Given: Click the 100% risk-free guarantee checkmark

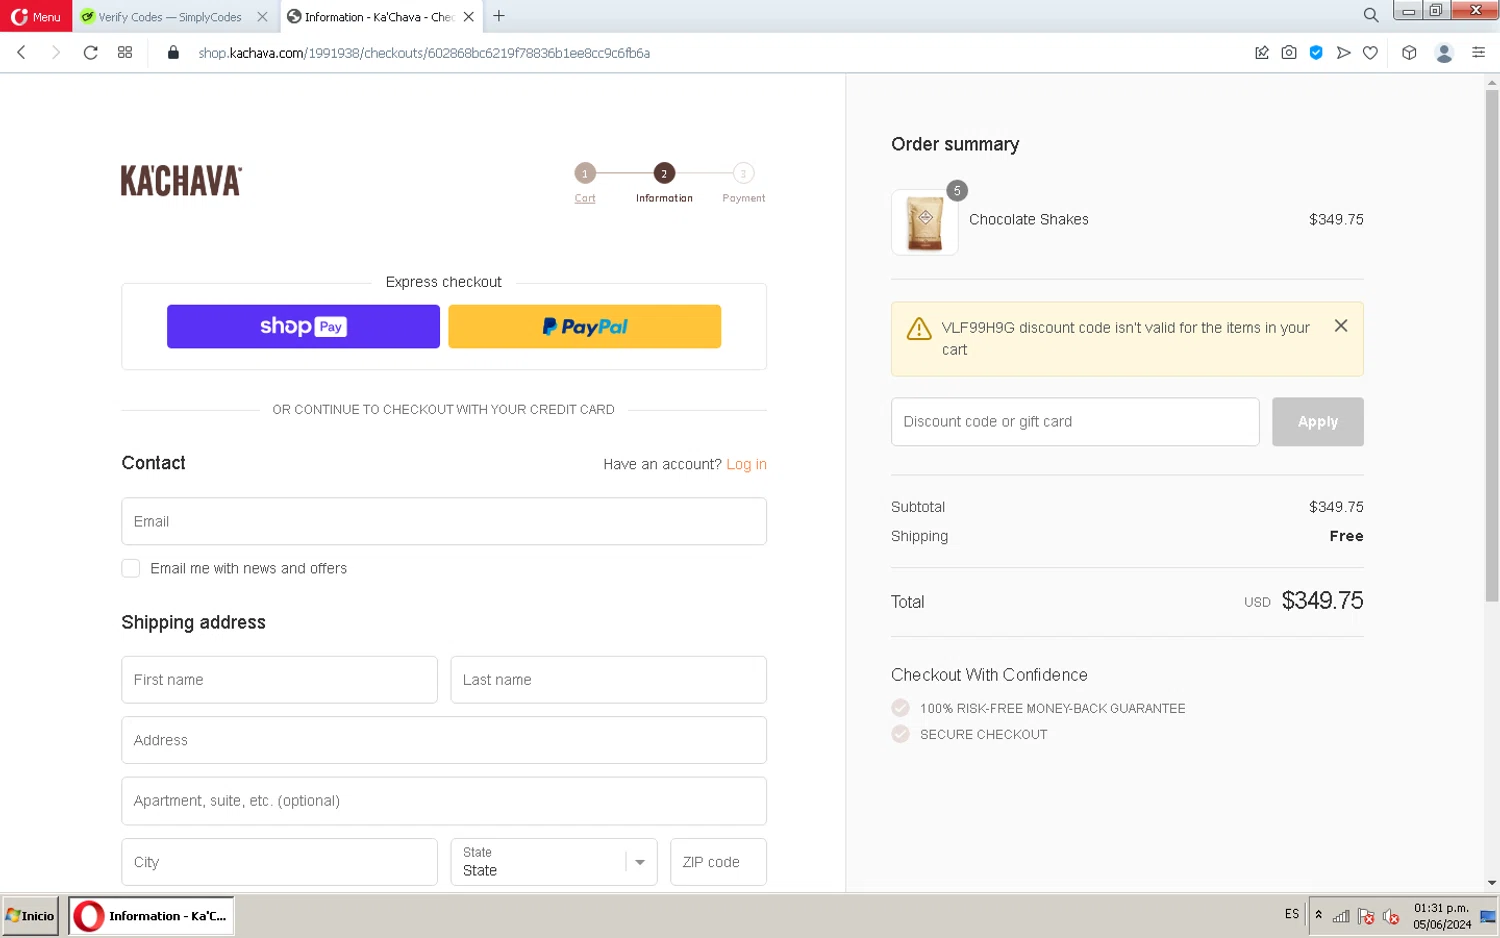Looking at the screenshot, I should coord(900,708).
